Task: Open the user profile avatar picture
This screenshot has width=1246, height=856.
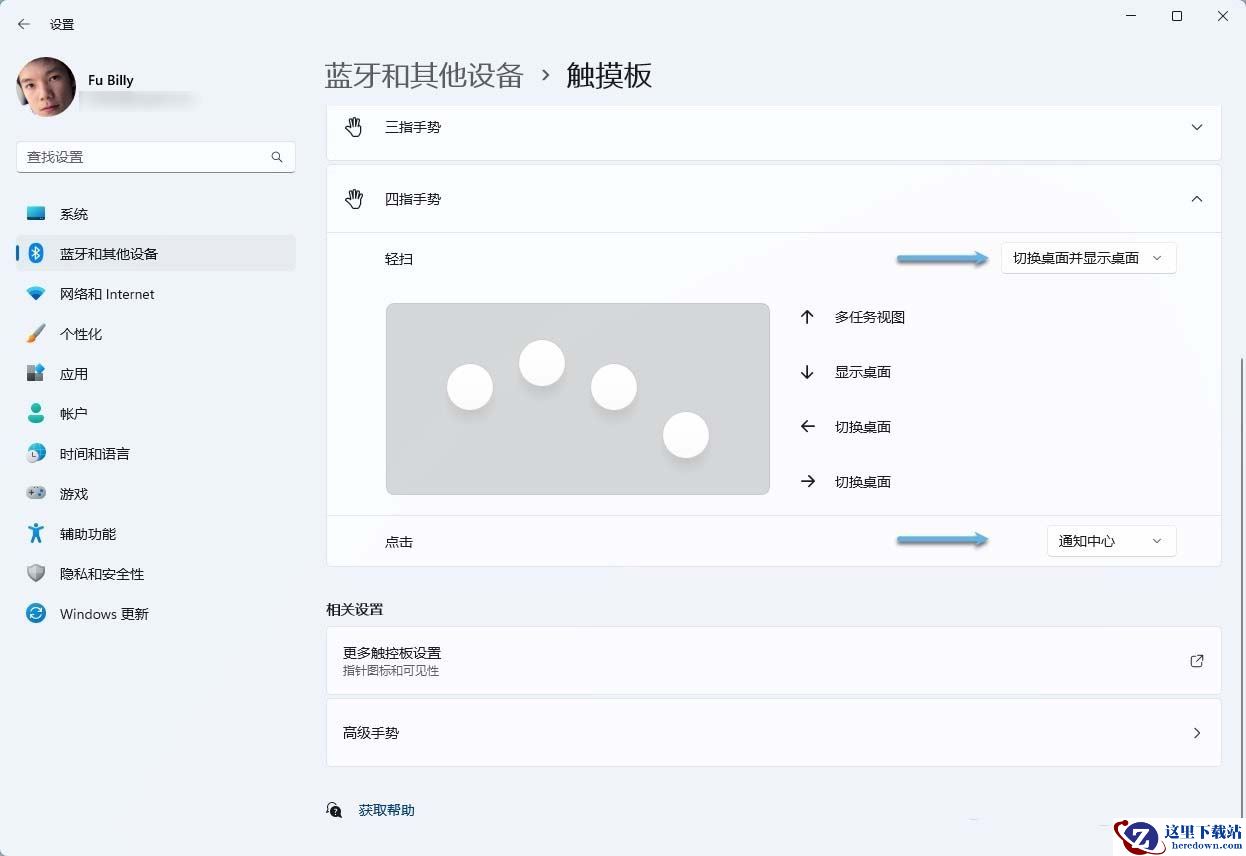Action: click(x=46, y=87)
